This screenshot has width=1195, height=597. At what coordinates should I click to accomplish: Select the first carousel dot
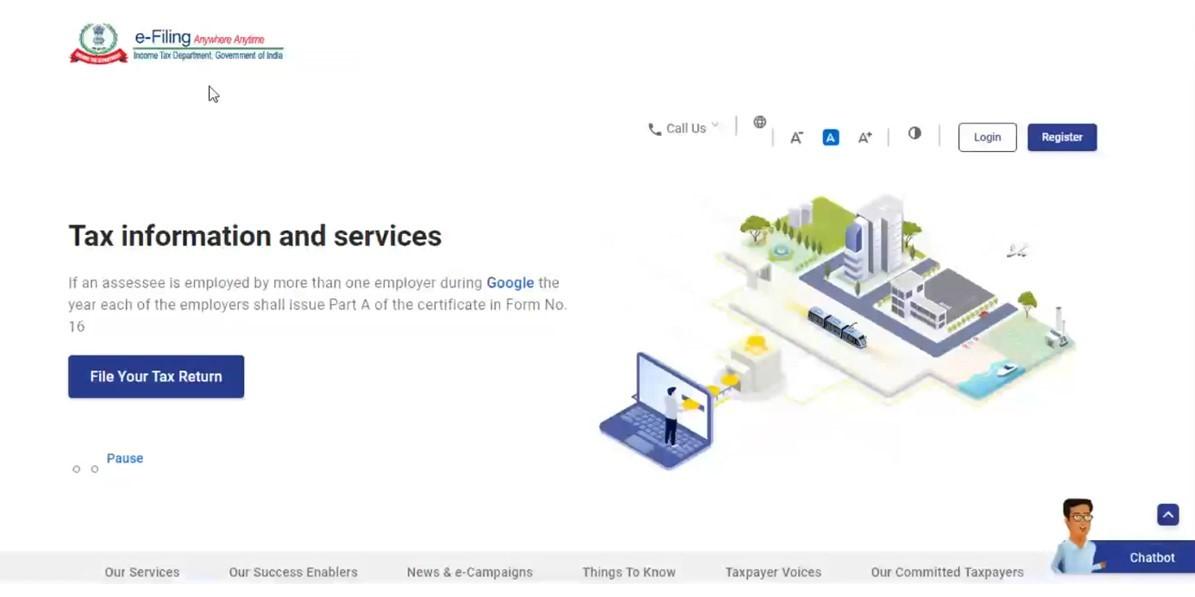pos(77,468)
